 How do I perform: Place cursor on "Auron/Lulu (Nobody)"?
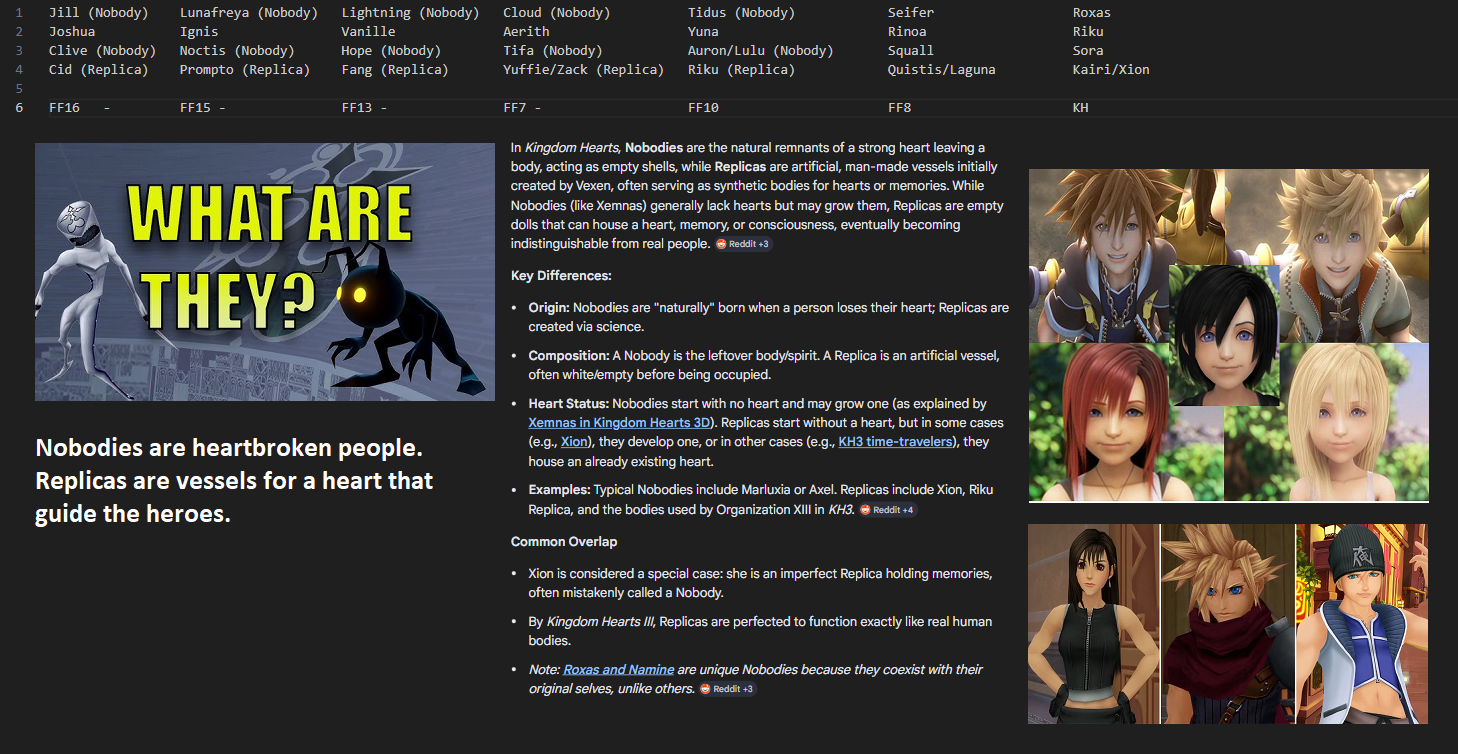click(761, 51)
